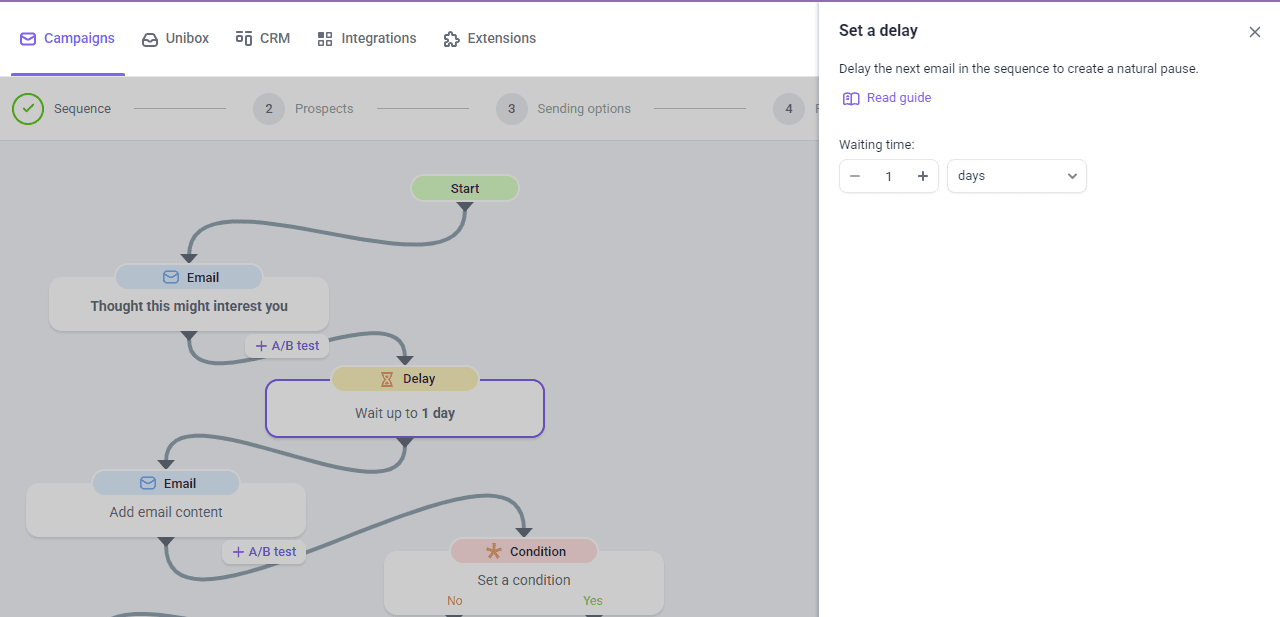Add A/B test under first email
The height and width of the screenshot is (617, 1280).
[x=287, y=346]
